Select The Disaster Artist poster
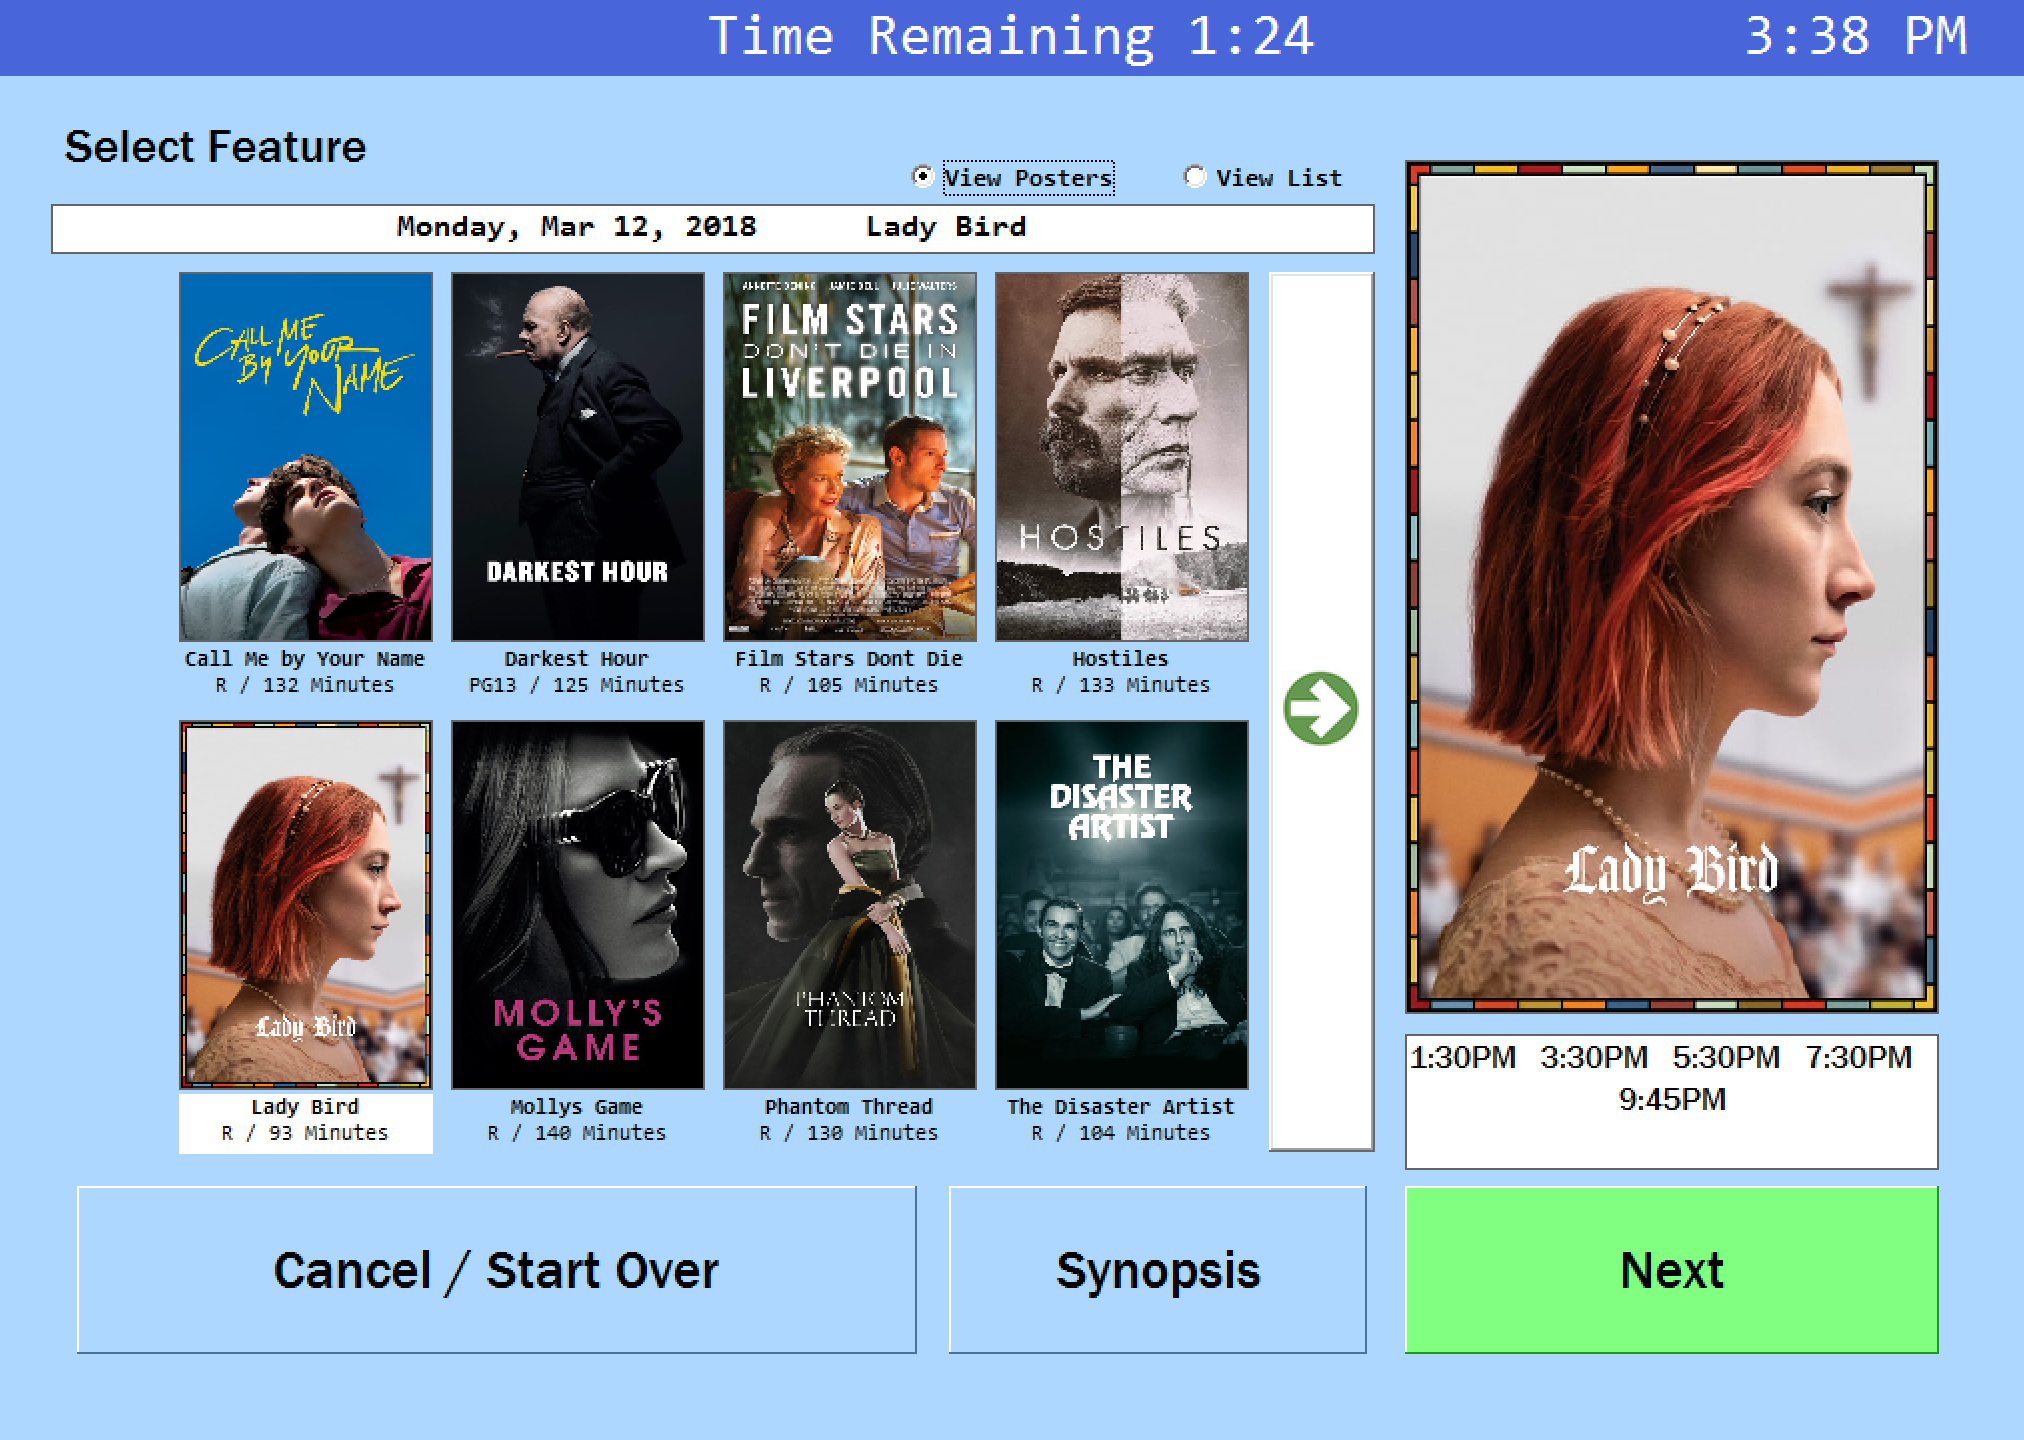Image resolution: width=2024 pixels, height=1440 pixels. (x=1122, y=905)
